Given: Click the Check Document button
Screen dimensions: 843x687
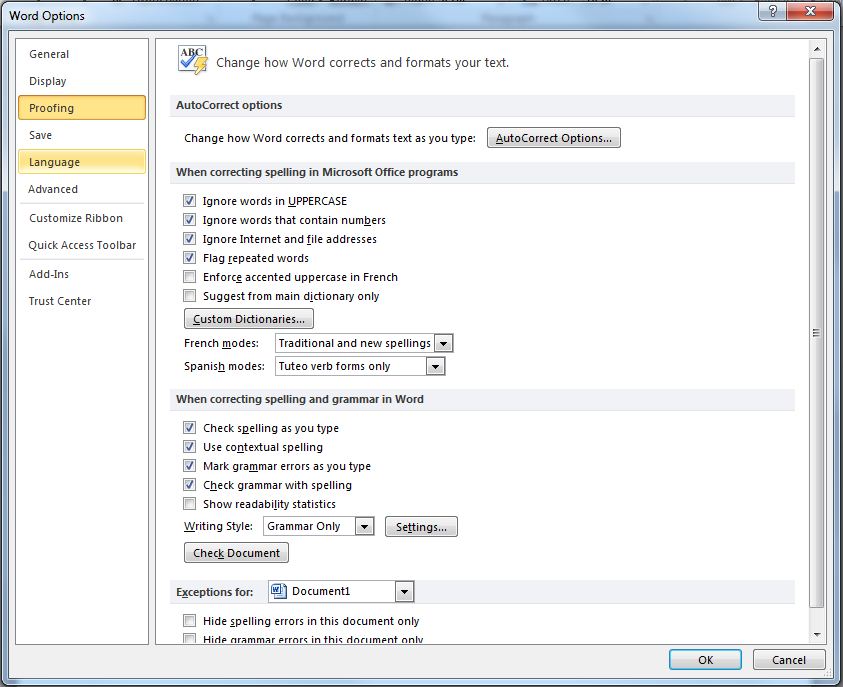Looking at the screenshot, I should coord(235,552).
